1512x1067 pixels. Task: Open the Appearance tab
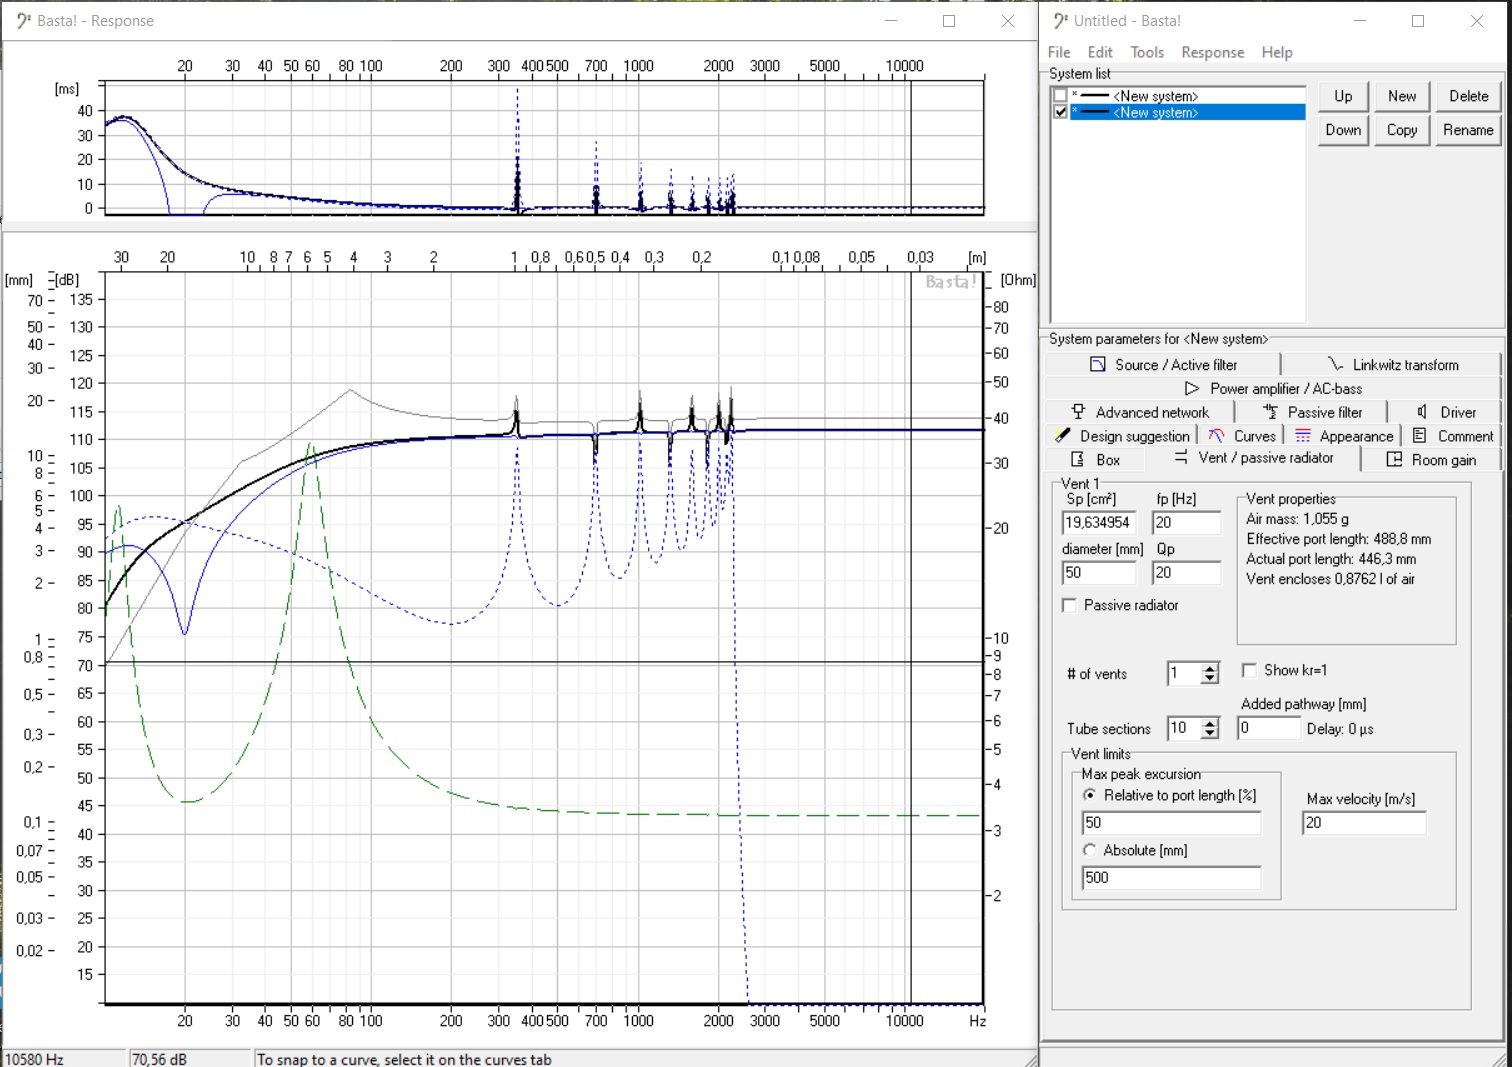1343,436
